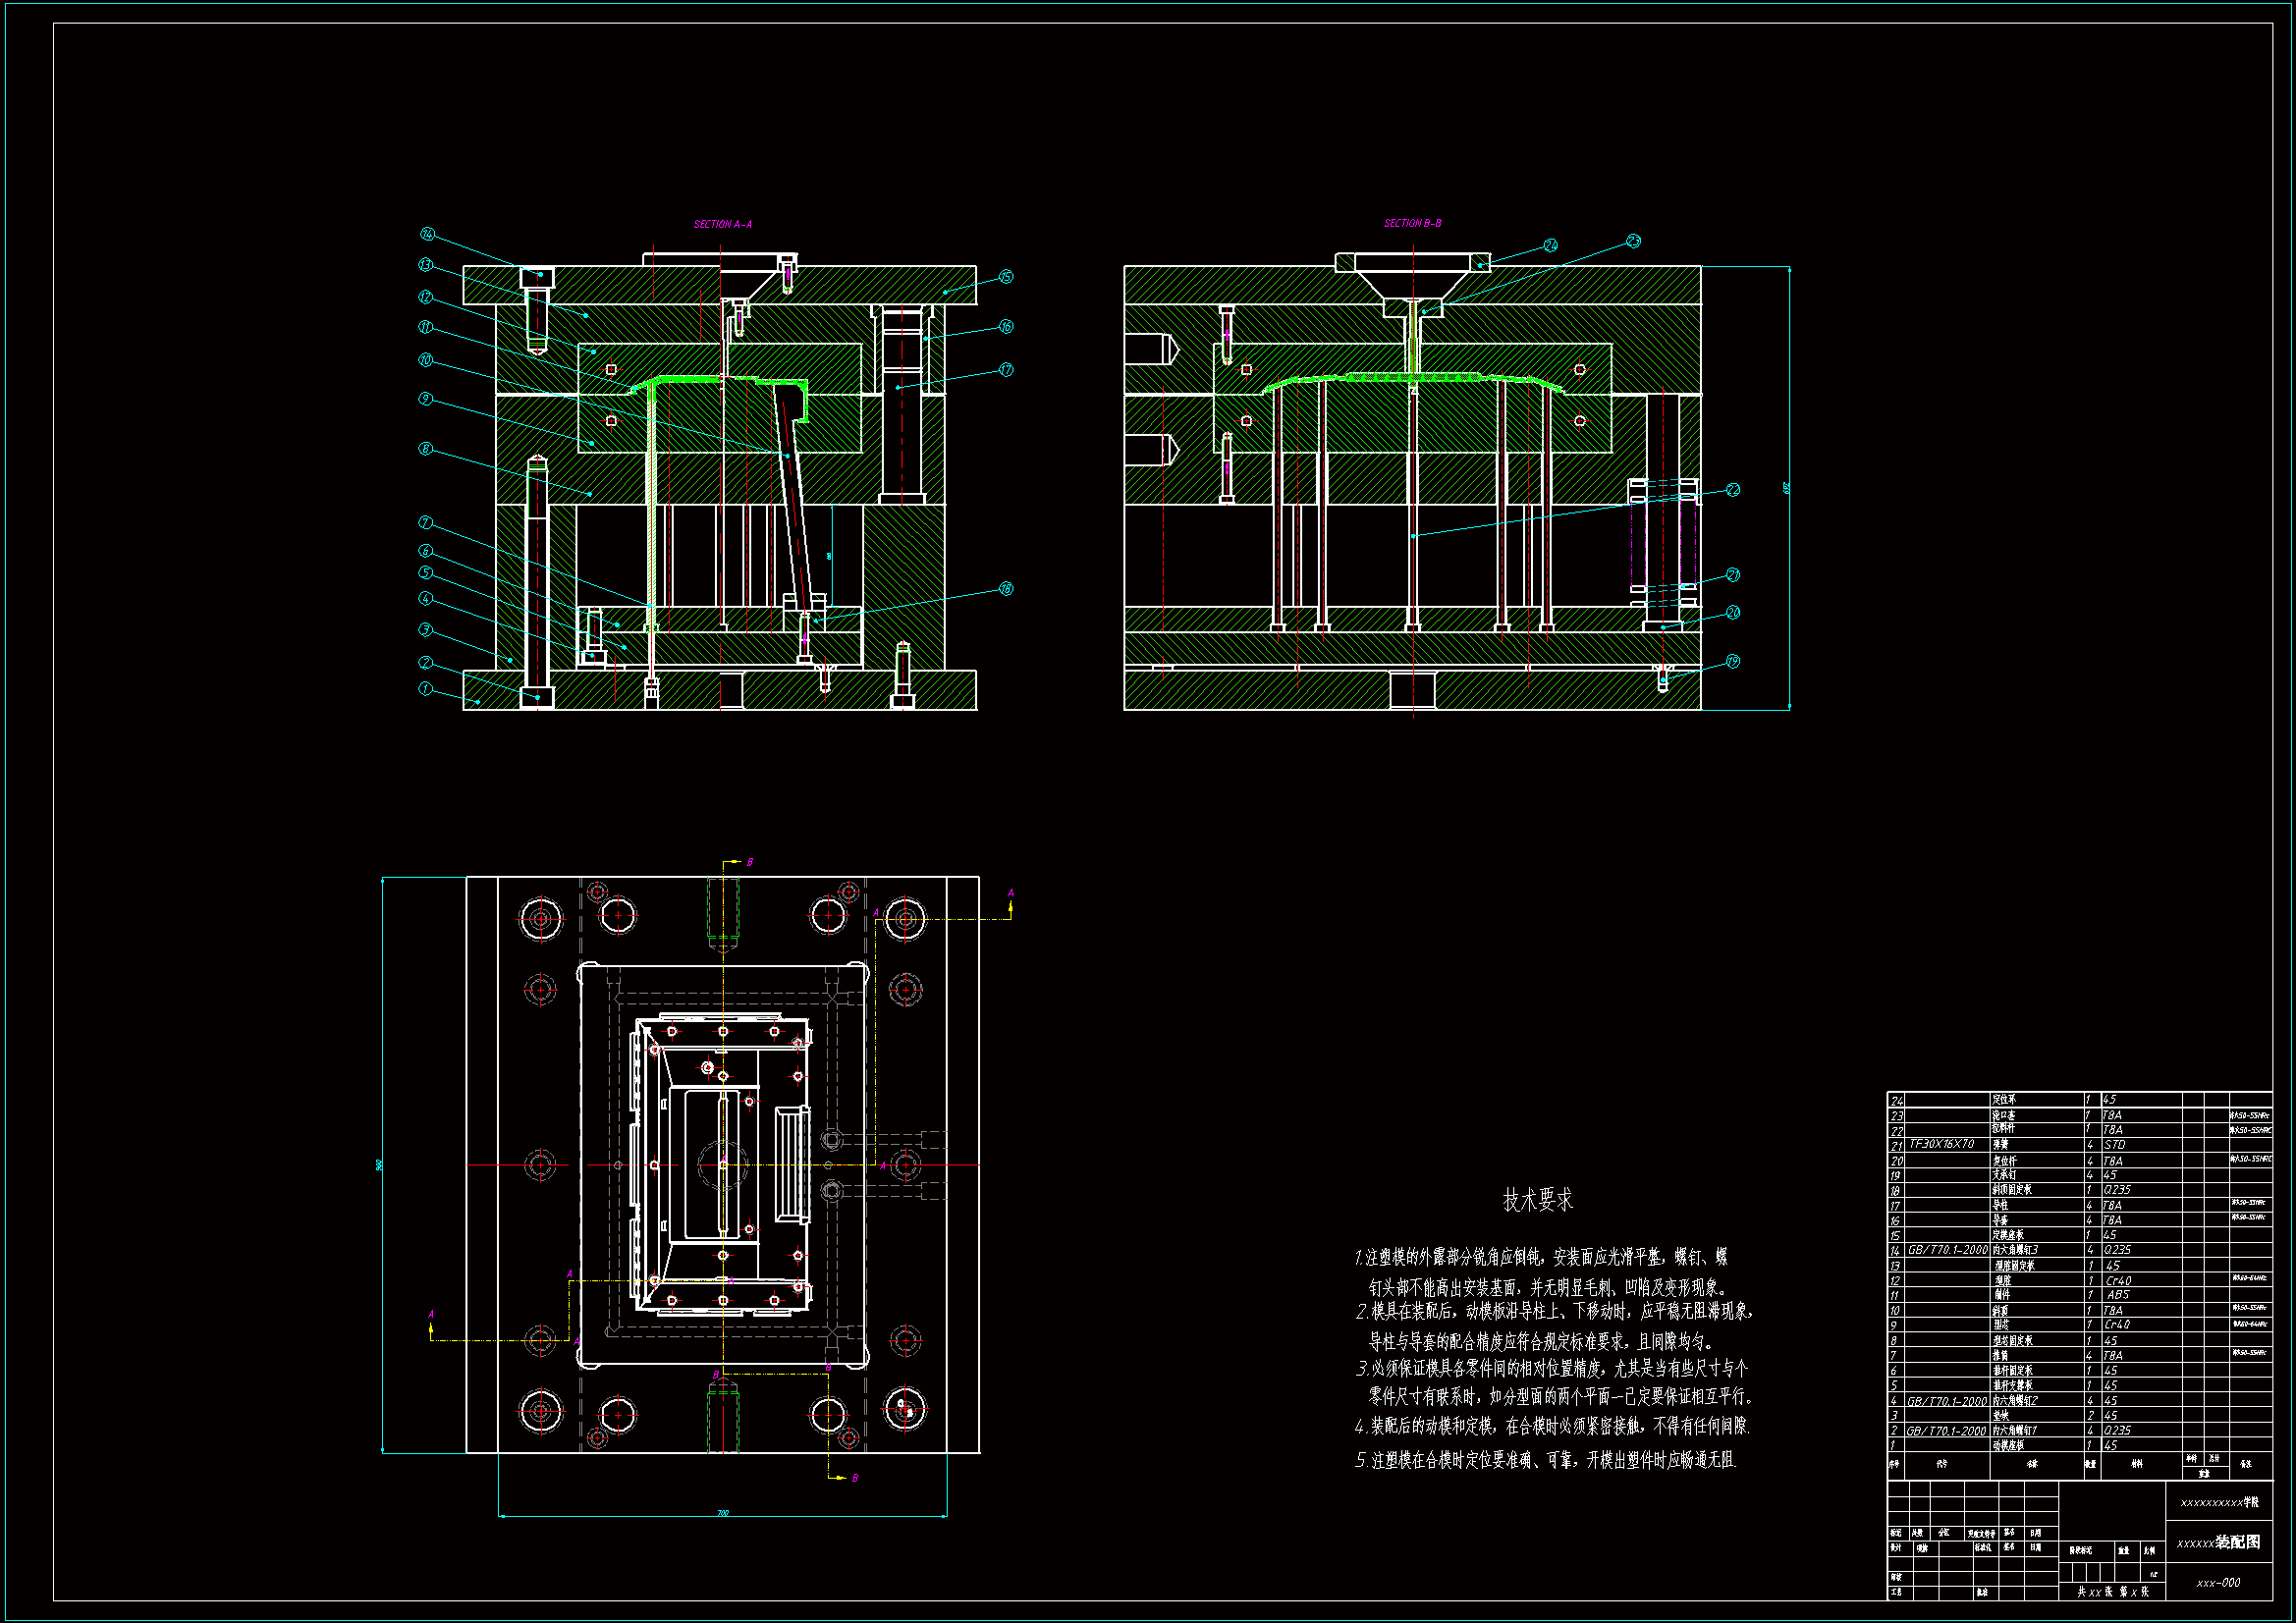Select part balloon number 9
2296x1623 pixels.
tap(425, 399)
